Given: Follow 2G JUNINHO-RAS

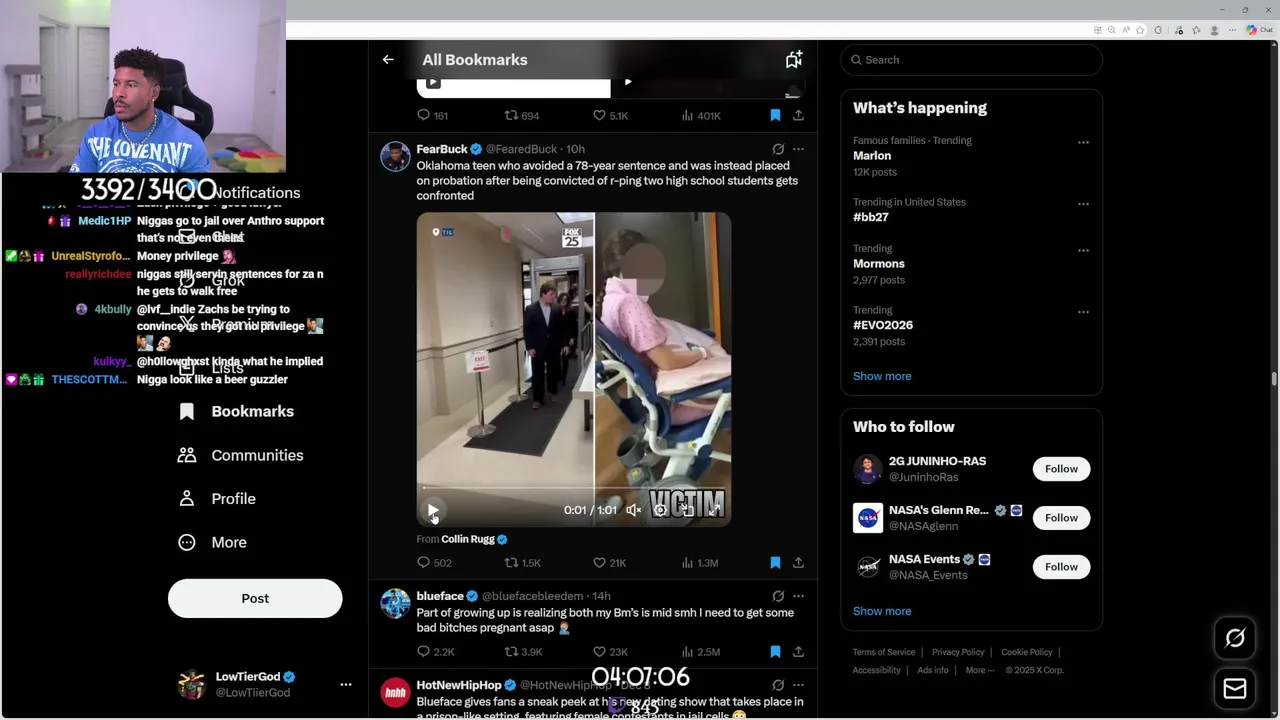Looking at the screenshot, I should click(1061, 469).
